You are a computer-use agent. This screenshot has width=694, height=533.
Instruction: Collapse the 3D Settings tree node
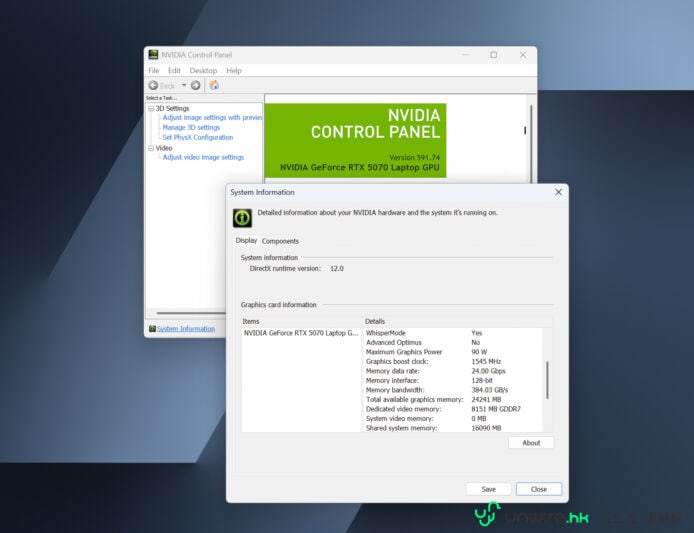pyautogui.click(x=151, y=108)
